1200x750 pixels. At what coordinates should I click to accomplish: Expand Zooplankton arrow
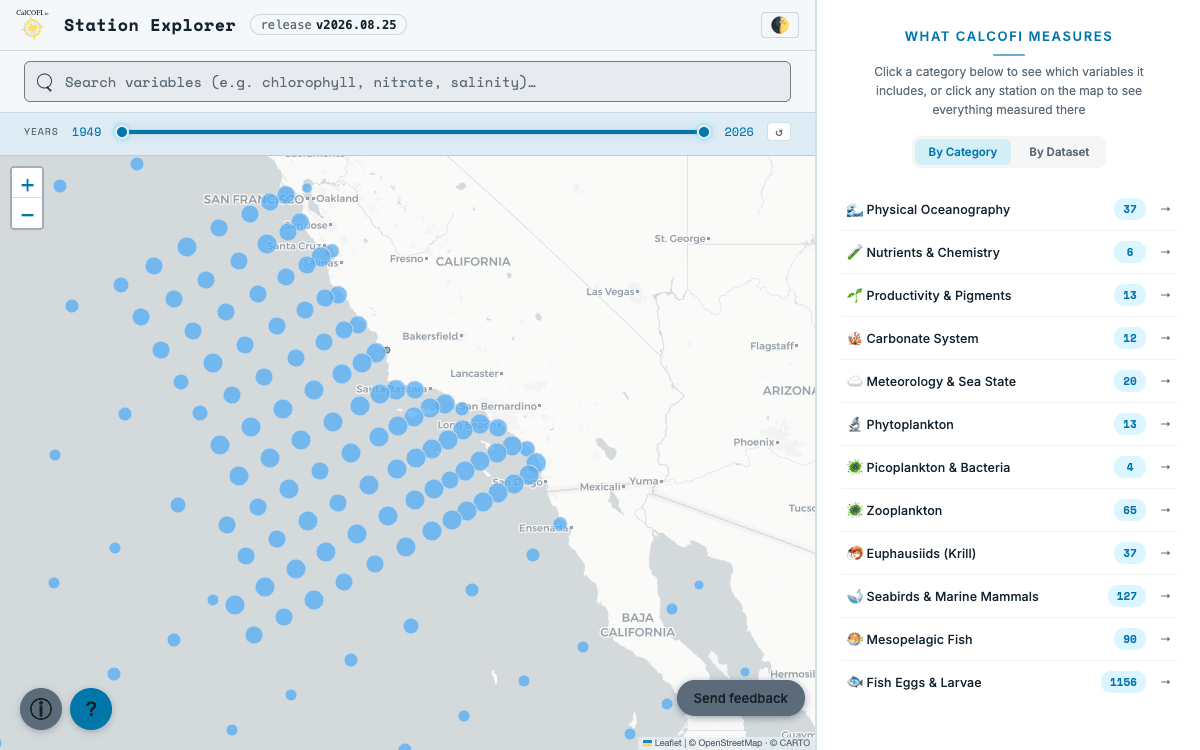[1165, 510]
